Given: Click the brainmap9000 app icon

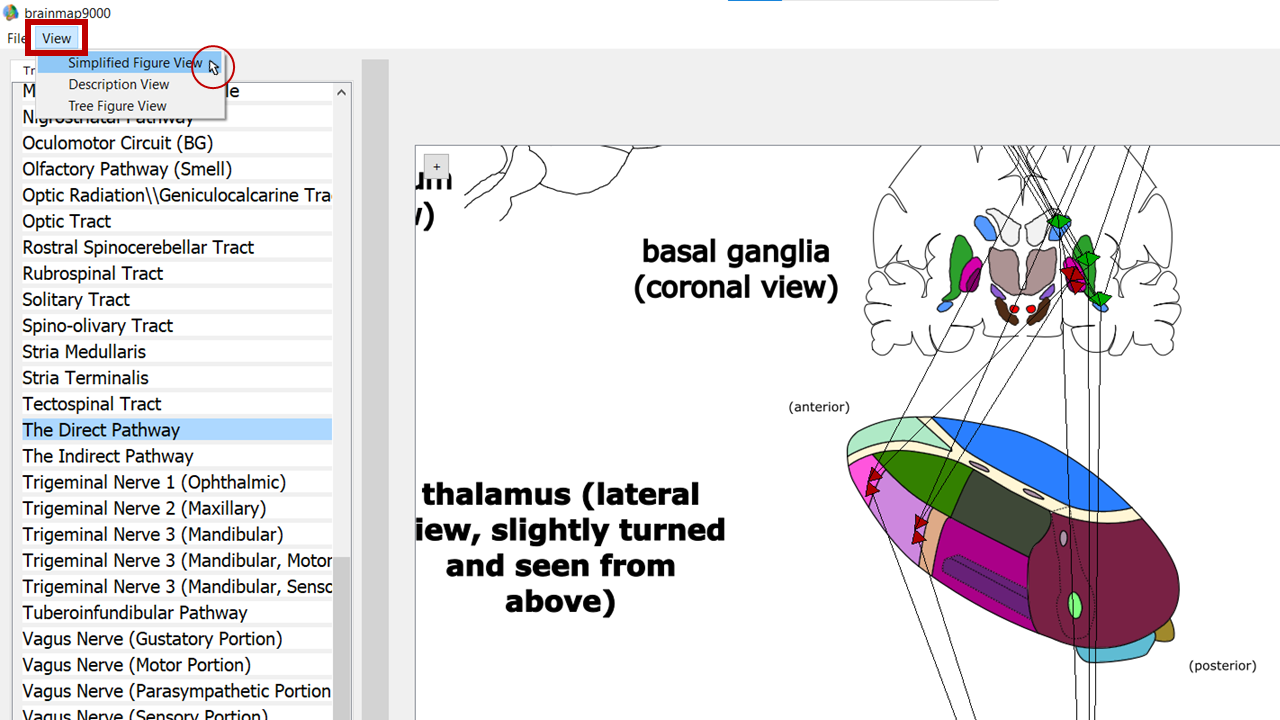Looking at the screenshot, I should 11,13.
